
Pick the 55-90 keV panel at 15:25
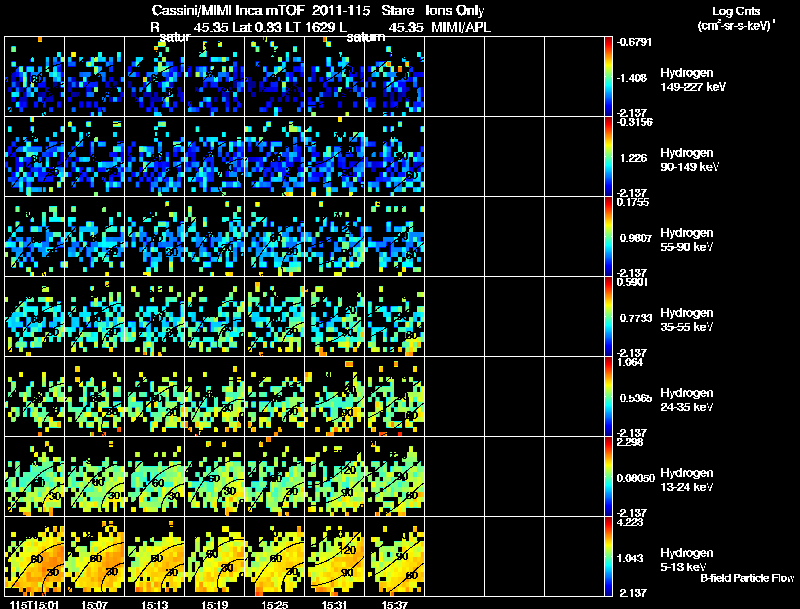tap(274, 237)
